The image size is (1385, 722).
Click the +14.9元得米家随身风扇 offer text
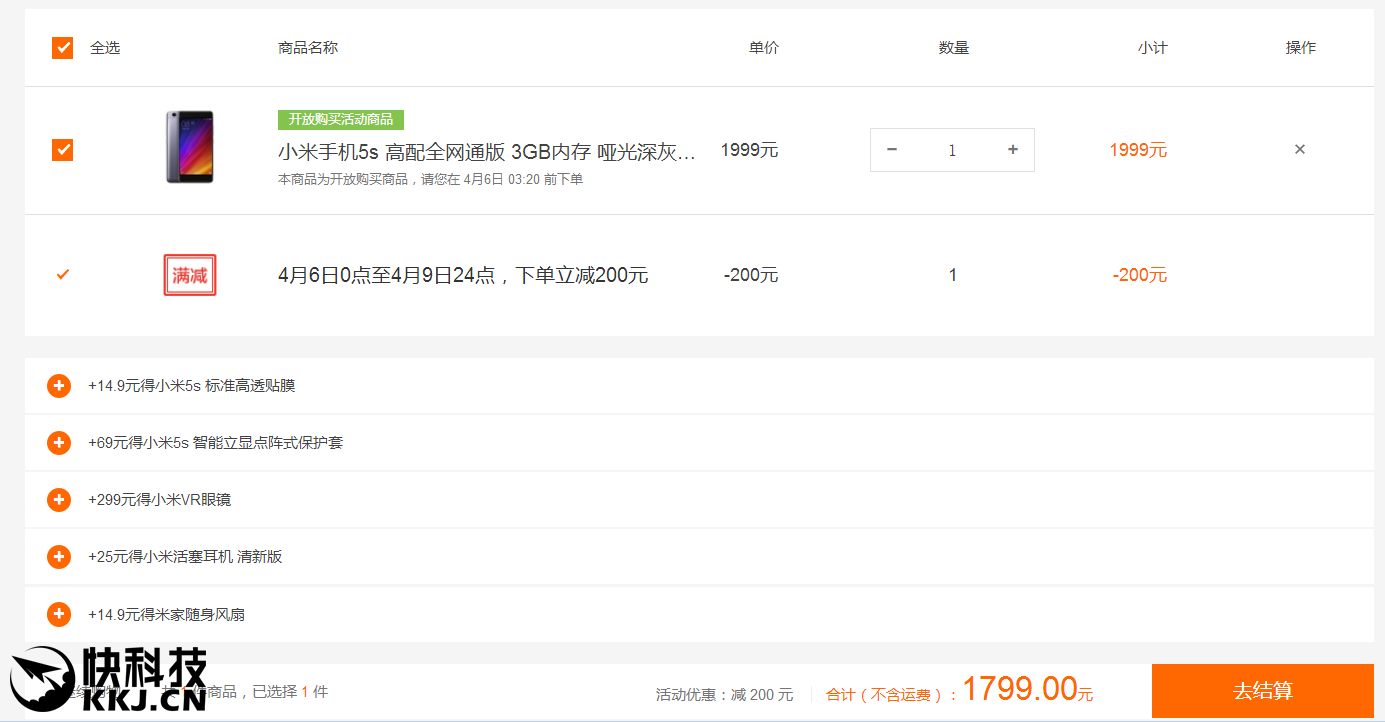coord(167,614)
